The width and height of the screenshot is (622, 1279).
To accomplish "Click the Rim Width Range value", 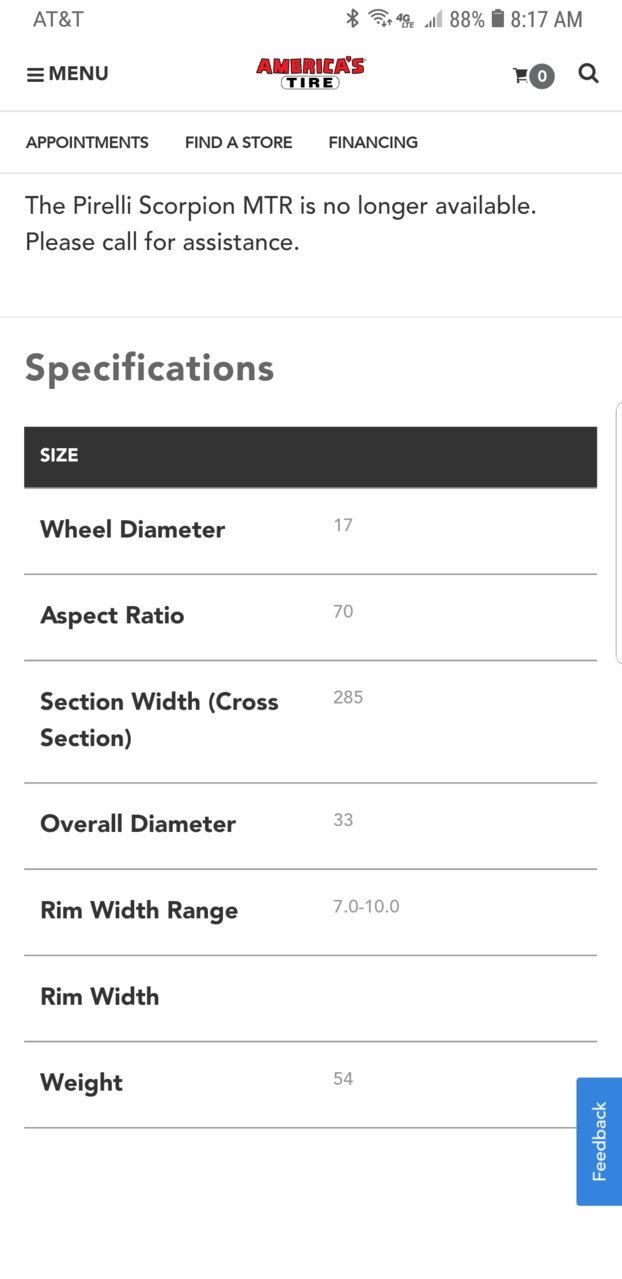I will [366, 906].
